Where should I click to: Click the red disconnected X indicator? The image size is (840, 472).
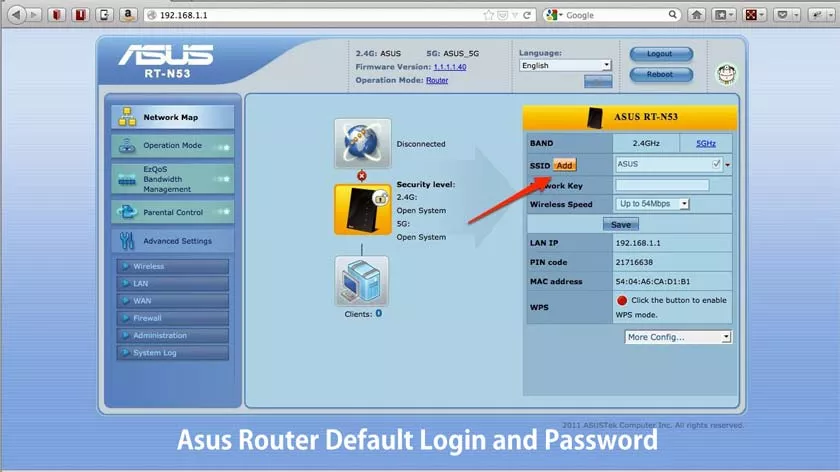(x=362, y=176)
